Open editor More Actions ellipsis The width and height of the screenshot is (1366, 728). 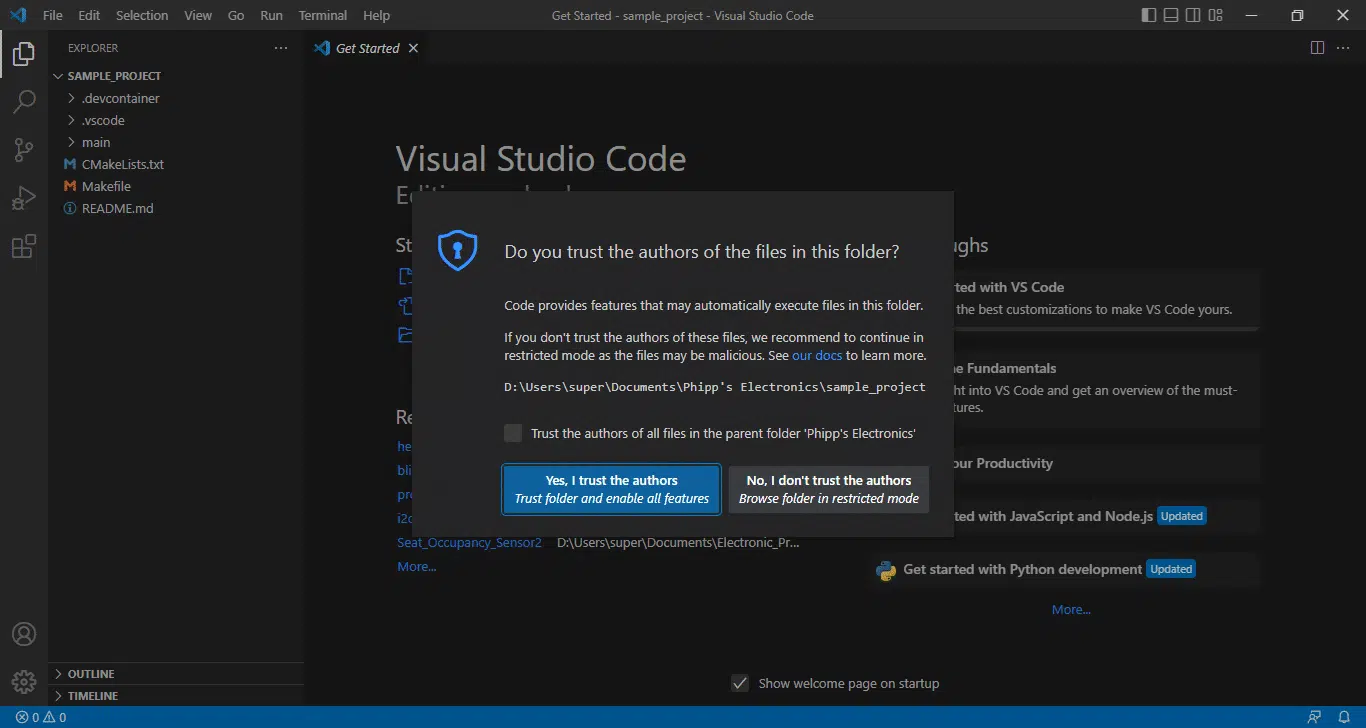pos(1344,48)
